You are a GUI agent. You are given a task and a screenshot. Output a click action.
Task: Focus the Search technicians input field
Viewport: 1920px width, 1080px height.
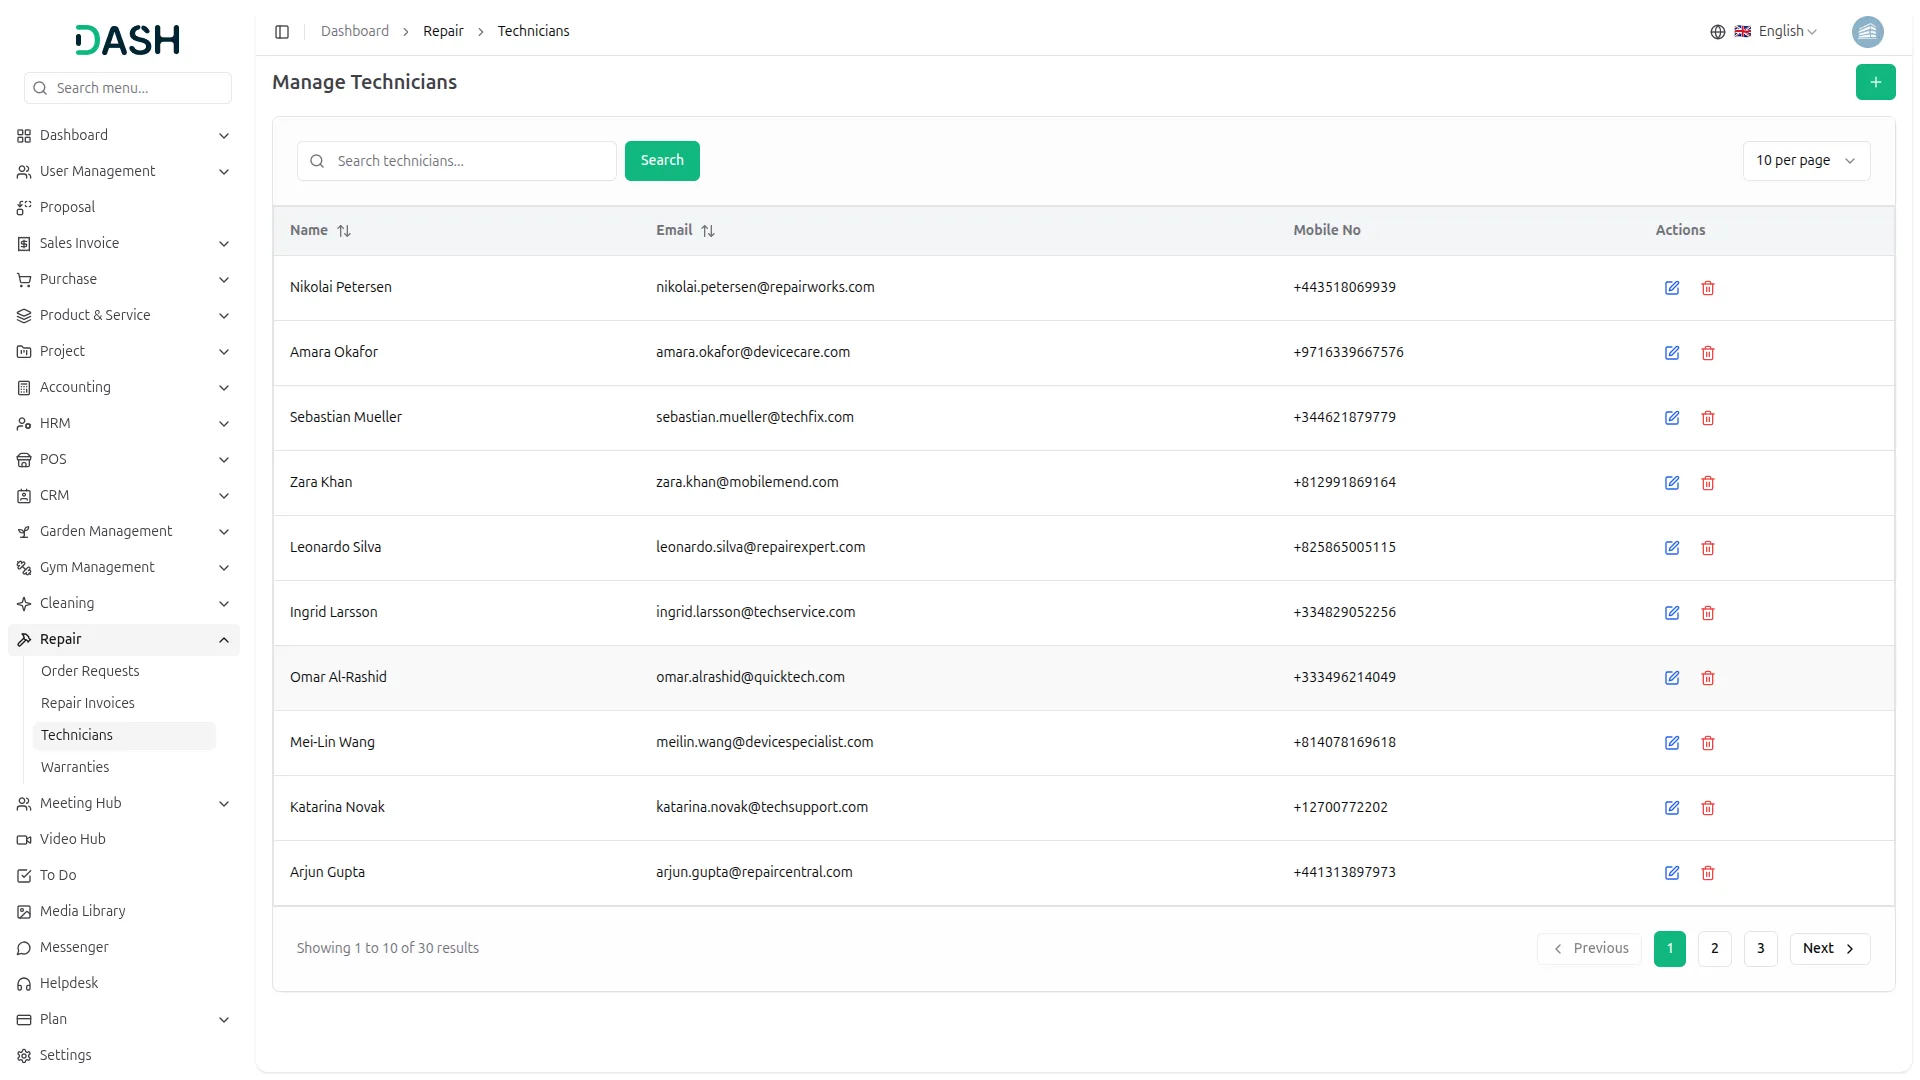[470, 161]
